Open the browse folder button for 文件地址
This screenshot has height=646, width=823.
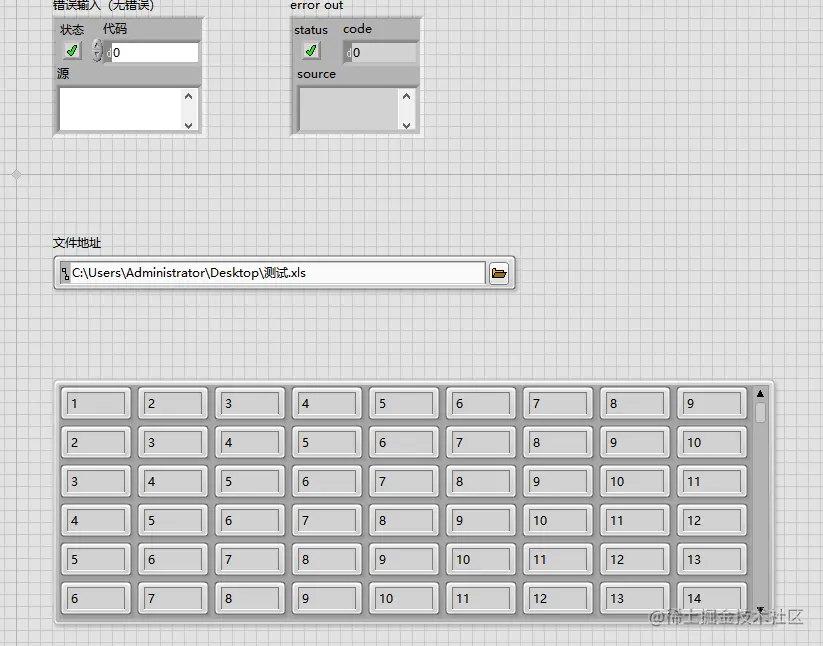click(x=499, y=273)
